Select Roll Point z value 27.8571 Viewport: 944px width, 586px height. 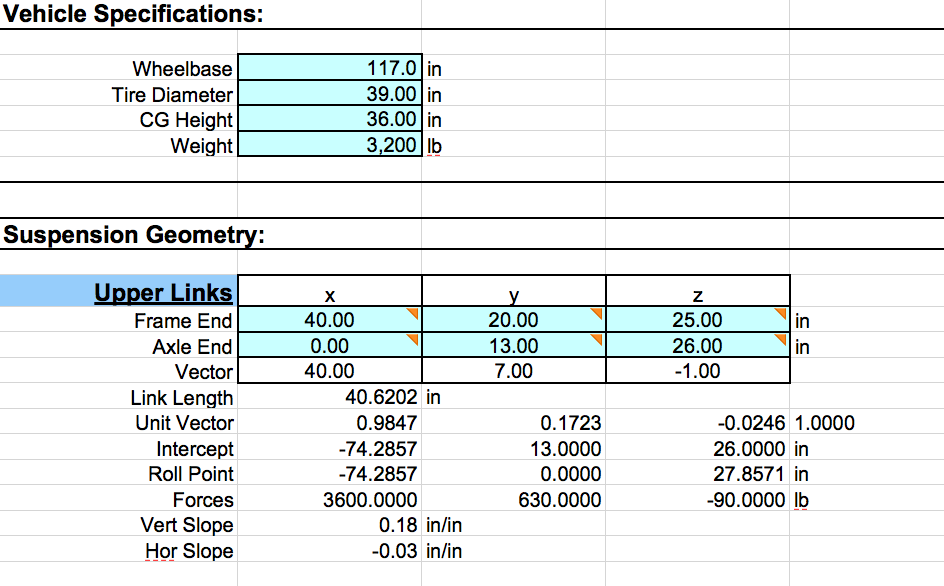pos(749,473)
